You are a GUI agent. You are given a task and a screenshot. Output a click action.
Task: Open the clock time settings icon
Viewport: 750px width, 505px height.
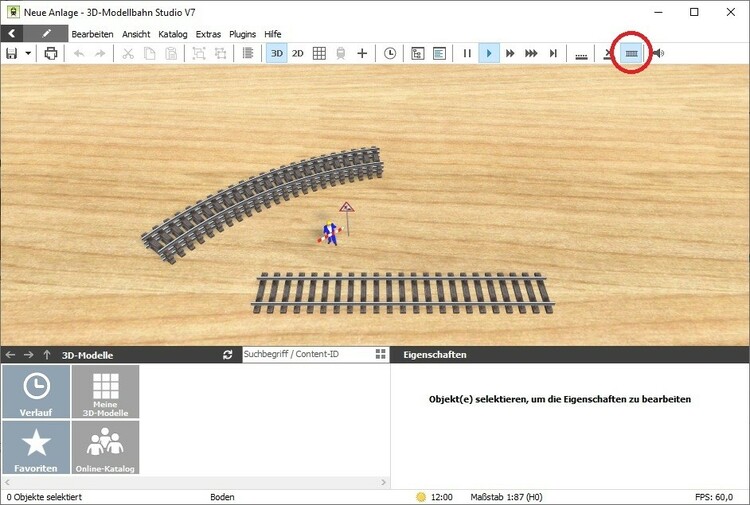coord(390,53)
